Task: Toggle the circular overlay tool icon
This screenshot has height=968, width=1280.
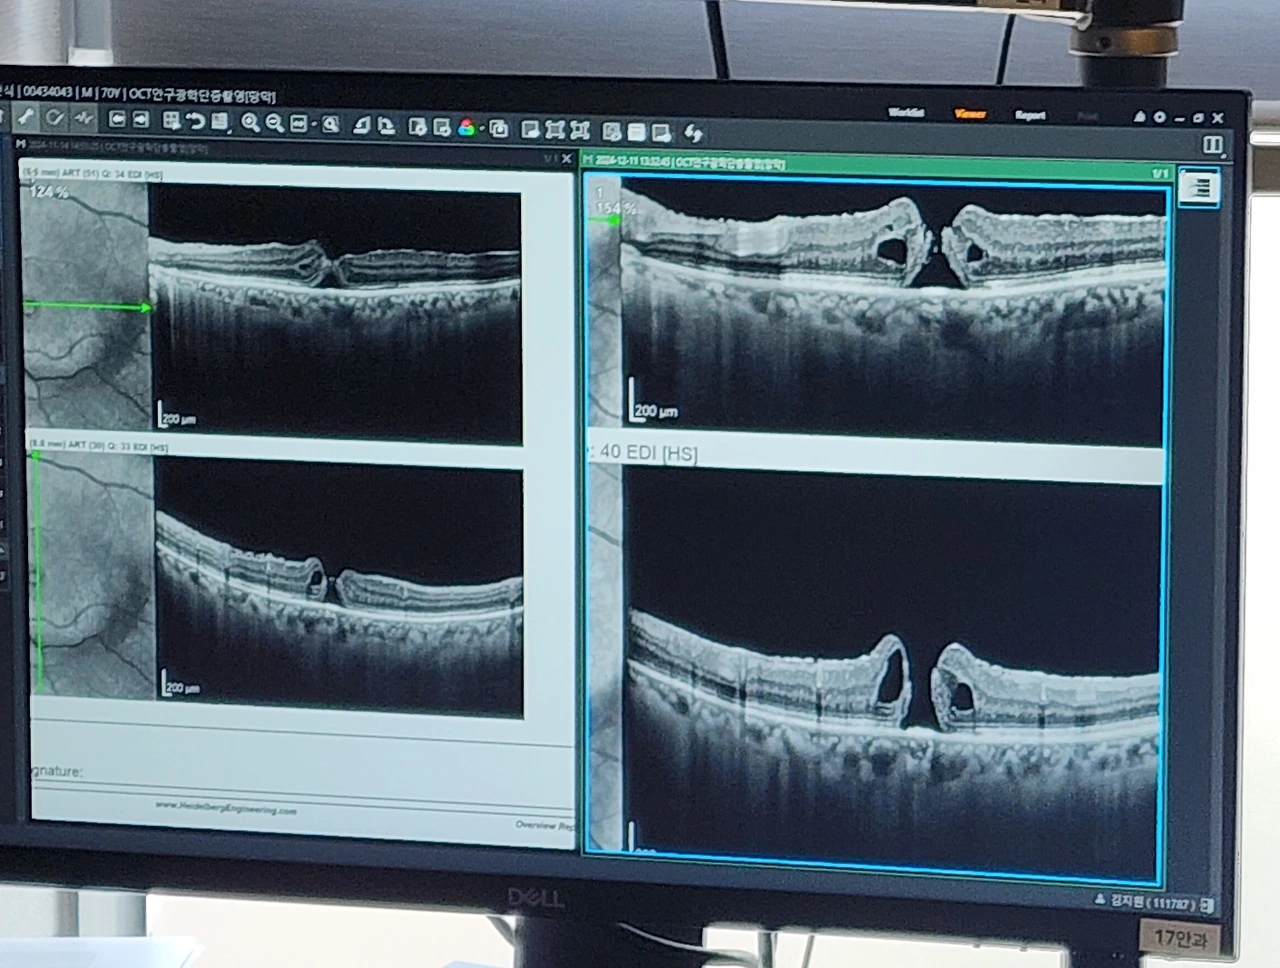Action: pyautogui.click(x=55, y=118)
